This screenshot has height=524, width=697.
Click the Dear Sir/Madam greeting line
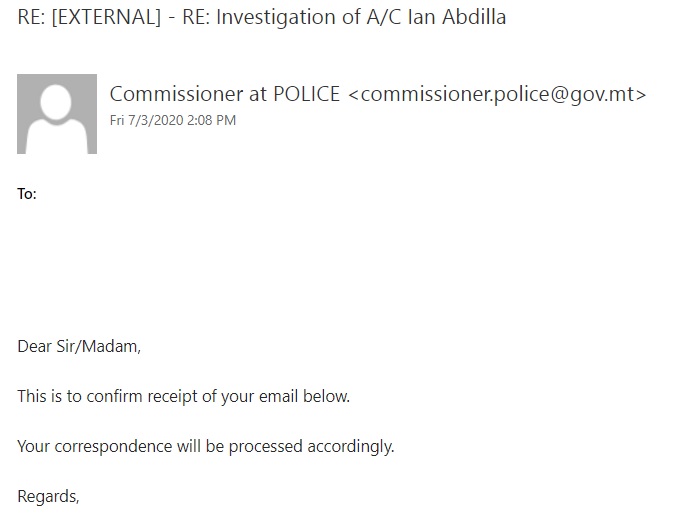click(x=79, y=346)
